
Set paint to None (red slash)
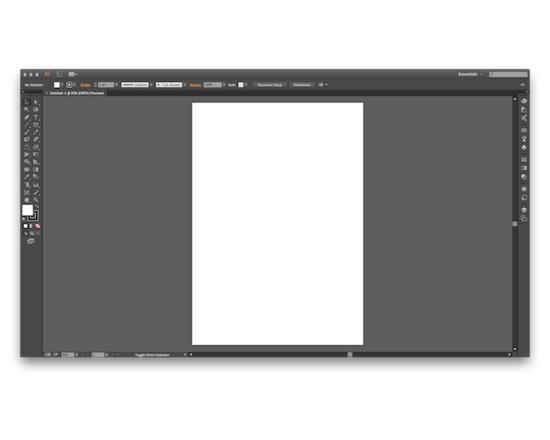38,226
